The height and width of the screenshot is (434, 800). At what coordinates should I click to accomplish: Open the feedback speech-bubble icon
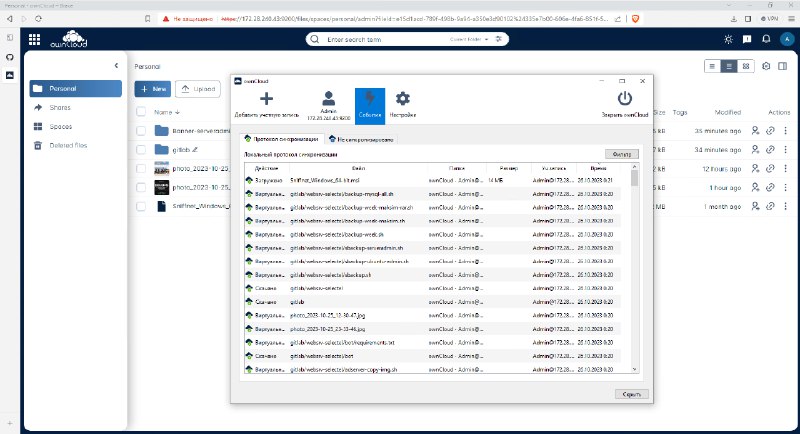(x=747, y=39)
